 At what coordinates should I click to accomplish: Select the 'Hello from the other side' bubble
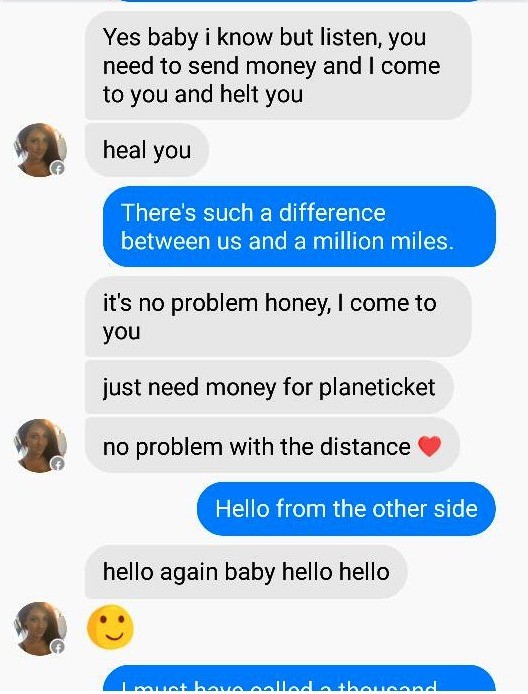click(346, 509)
